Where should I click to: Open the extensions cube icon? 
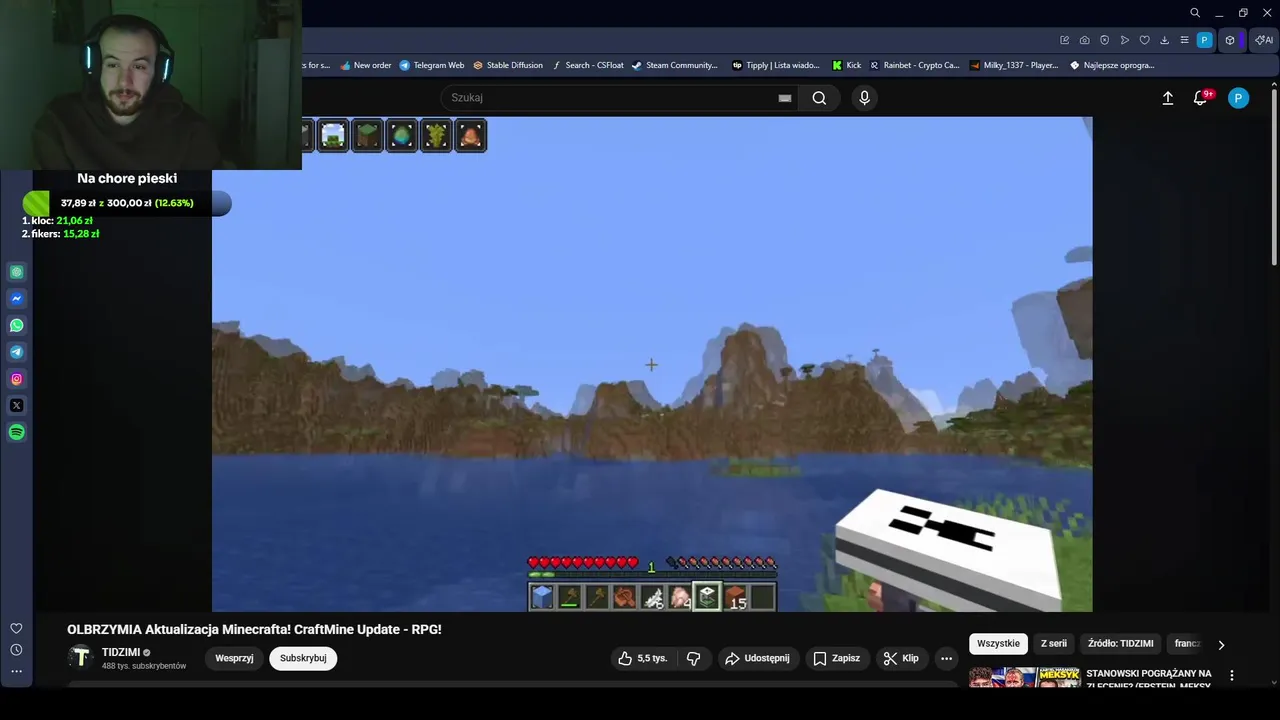click(1230, 40)
